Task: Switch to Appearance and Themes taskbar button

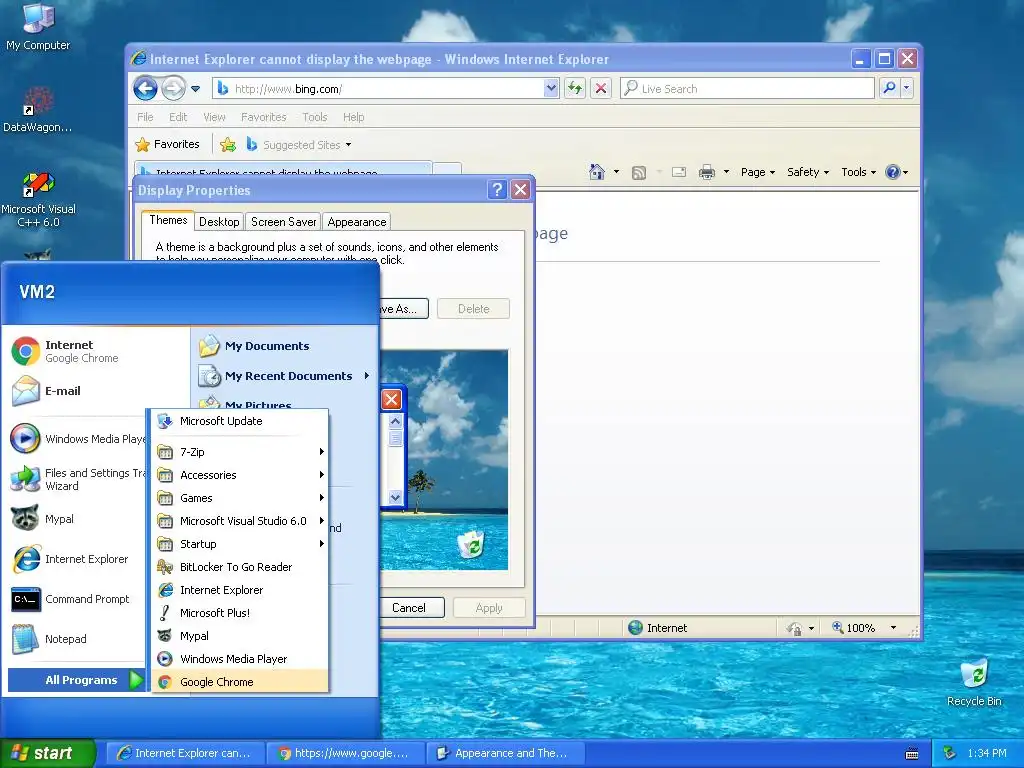Action: point(506,753)
